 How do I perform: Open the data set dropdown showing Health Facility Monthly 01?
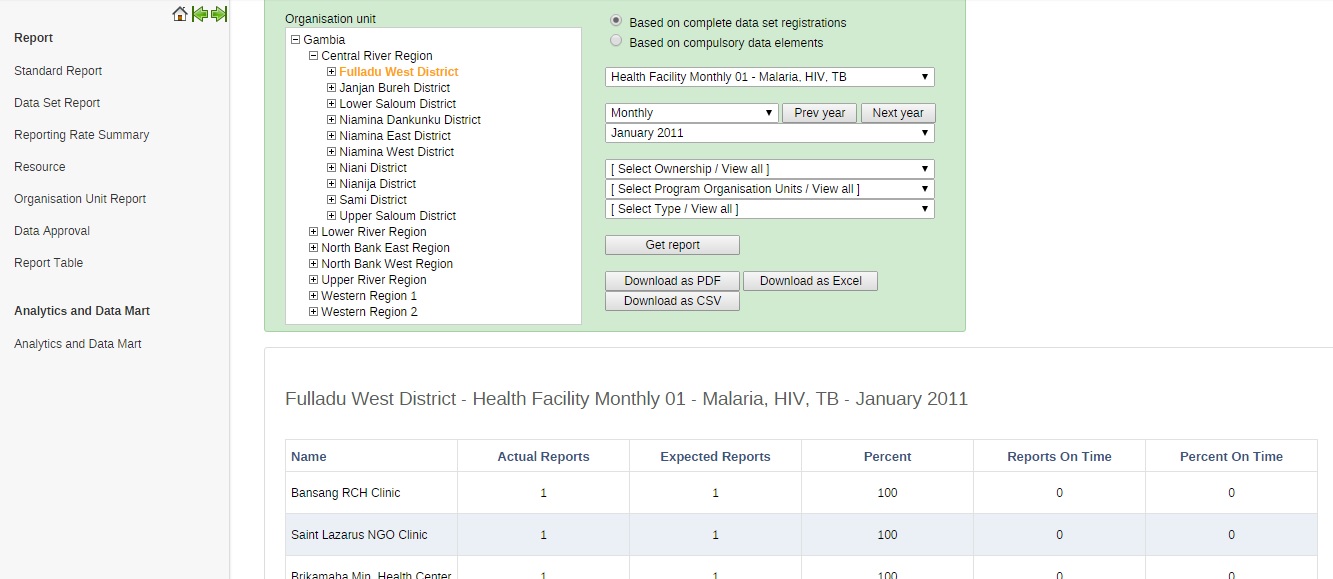click(x=769, y=77)
